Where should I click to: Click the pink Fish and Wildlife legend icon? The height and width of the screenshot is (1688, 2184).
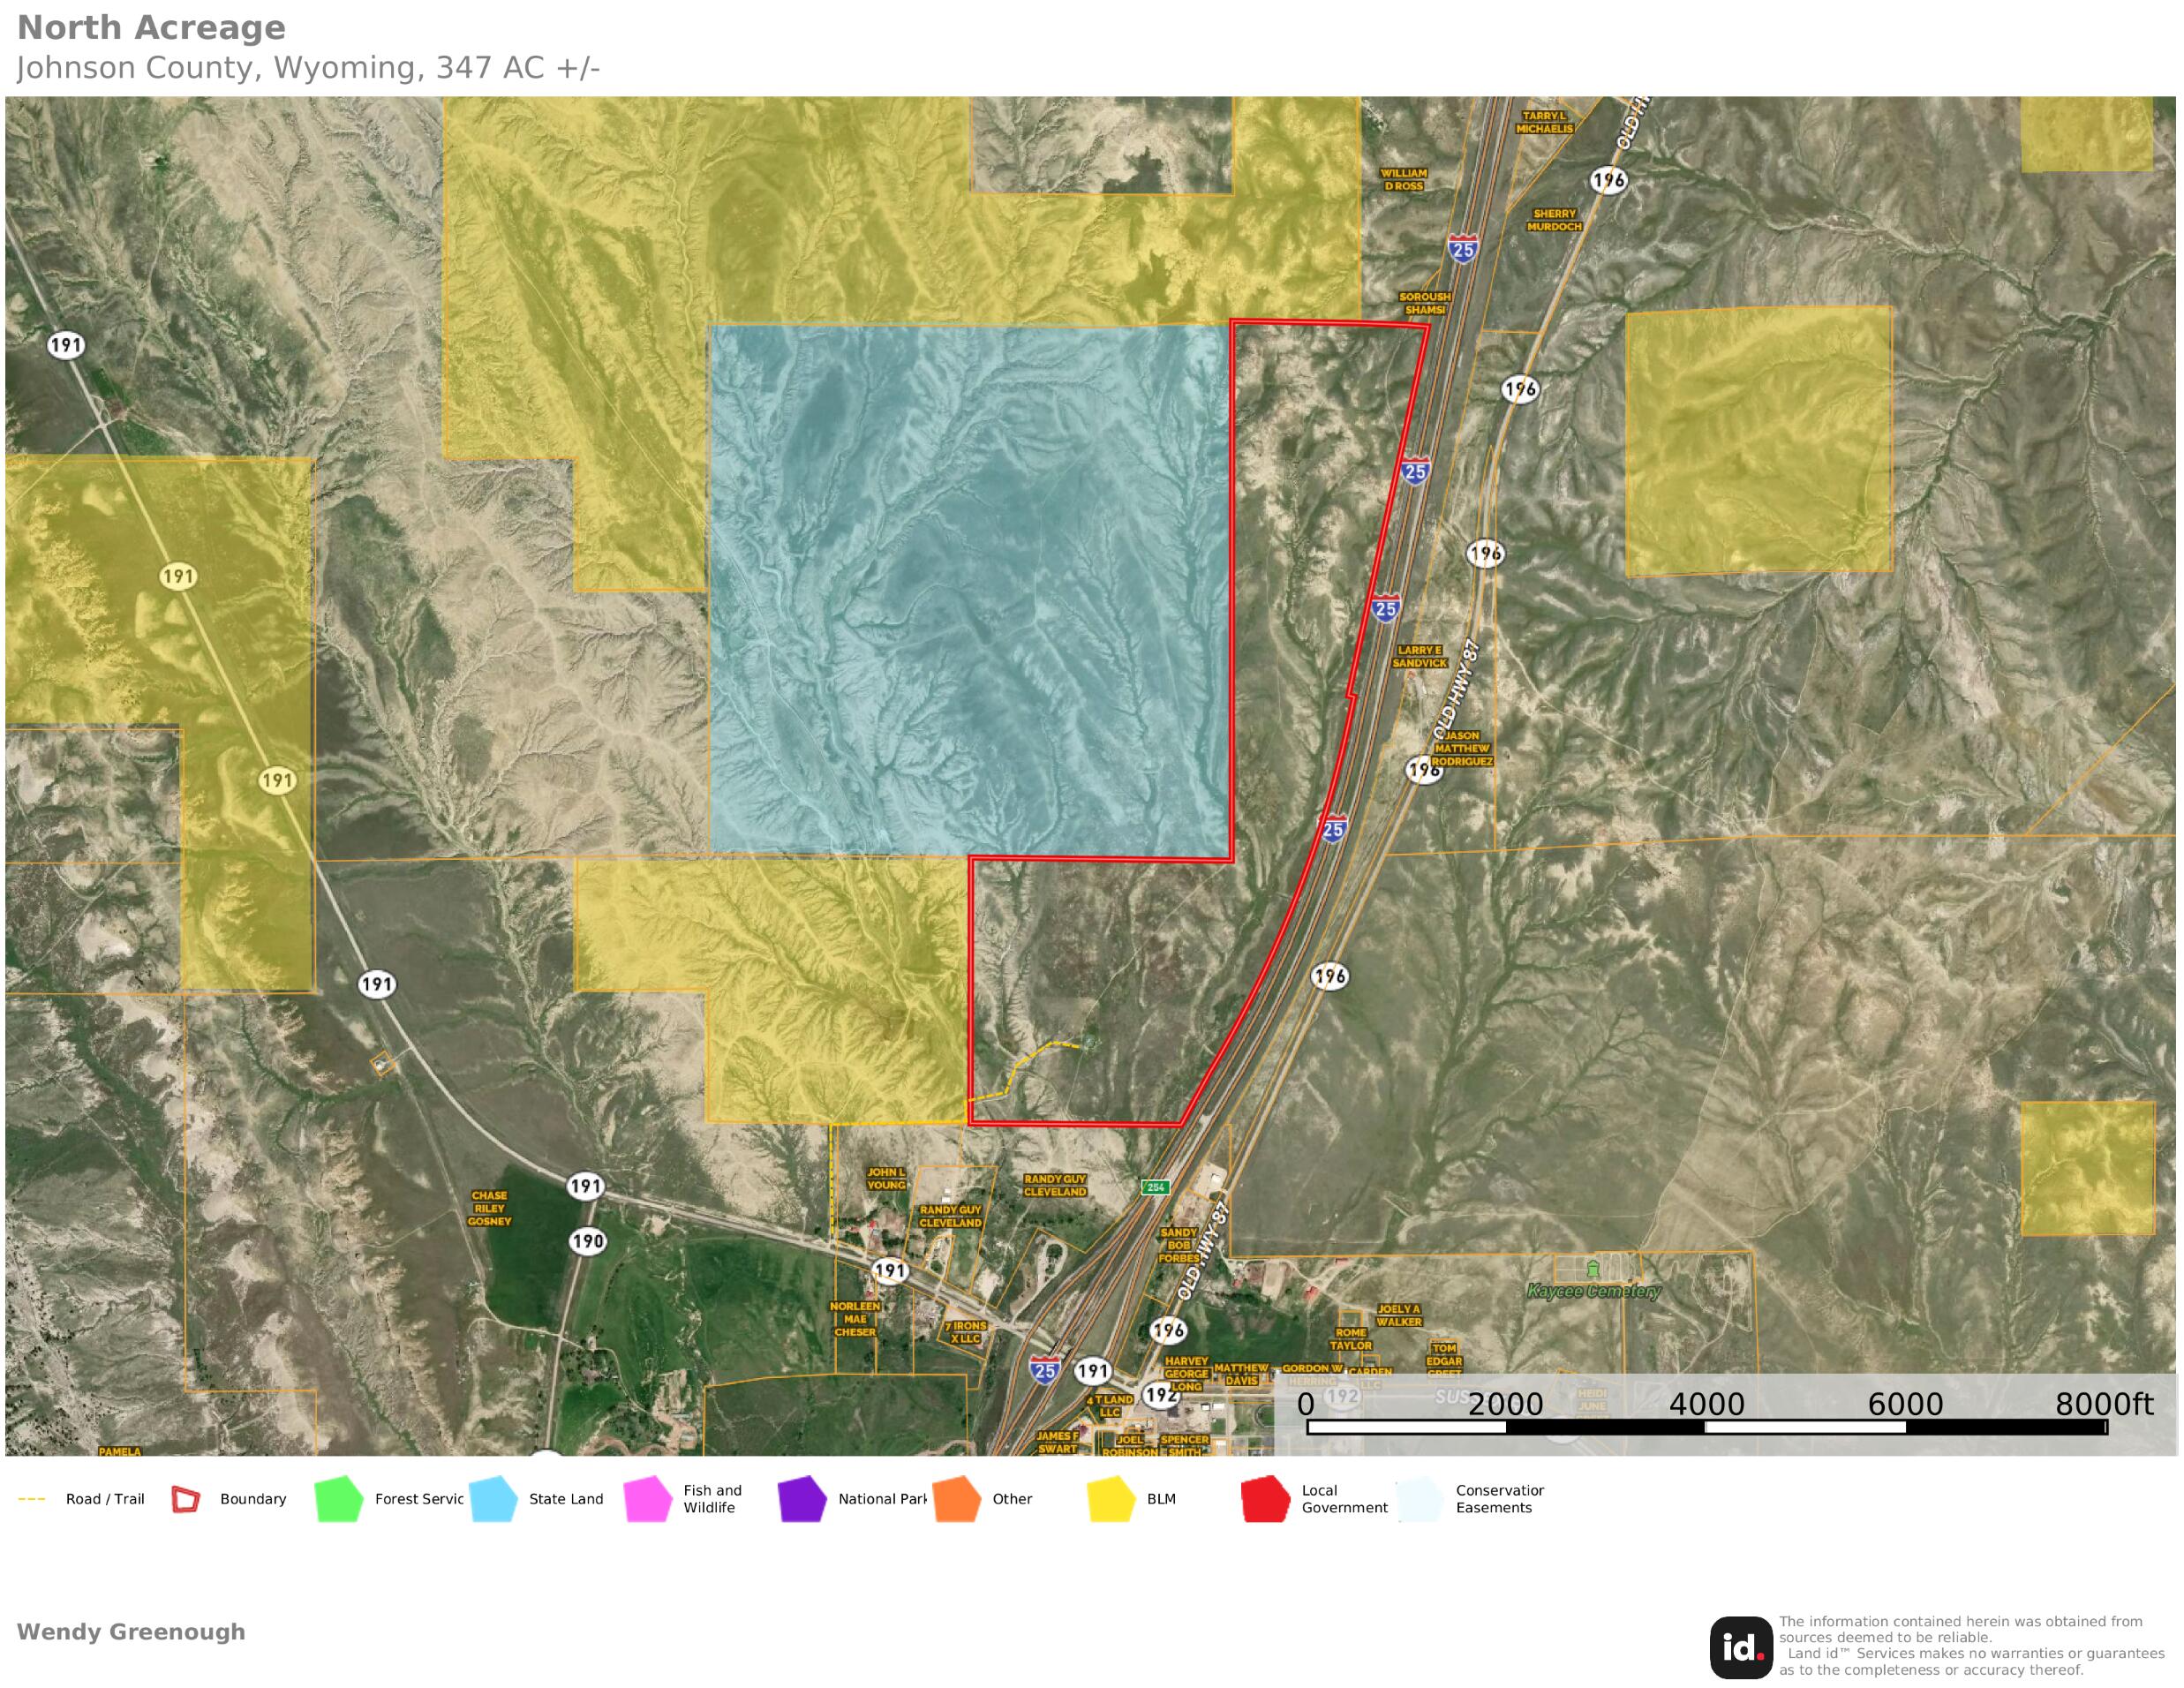coord(647,1499)
